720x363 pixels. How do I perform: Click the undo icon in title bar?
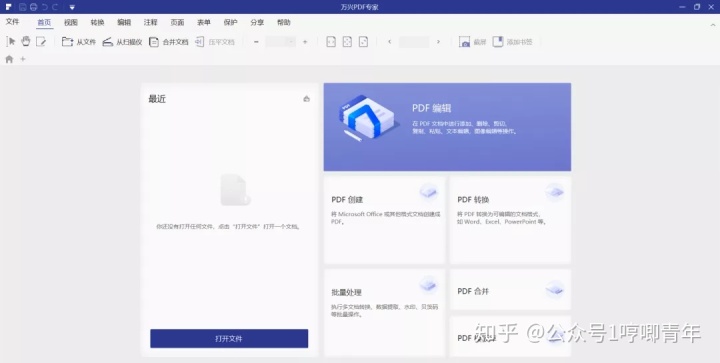pyautogui.click(x=45, y=7)
